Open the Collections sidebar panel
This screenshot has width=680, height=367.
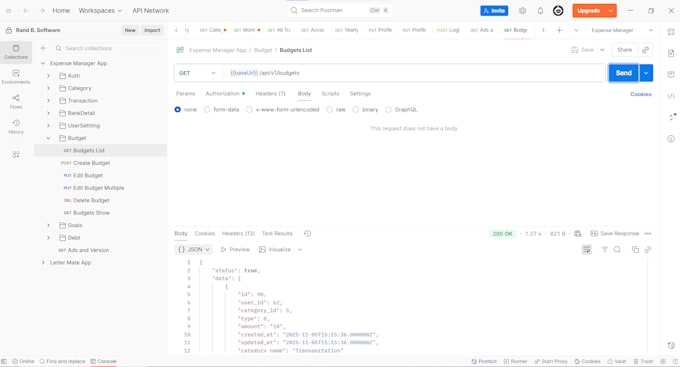[x=16, y=52]
